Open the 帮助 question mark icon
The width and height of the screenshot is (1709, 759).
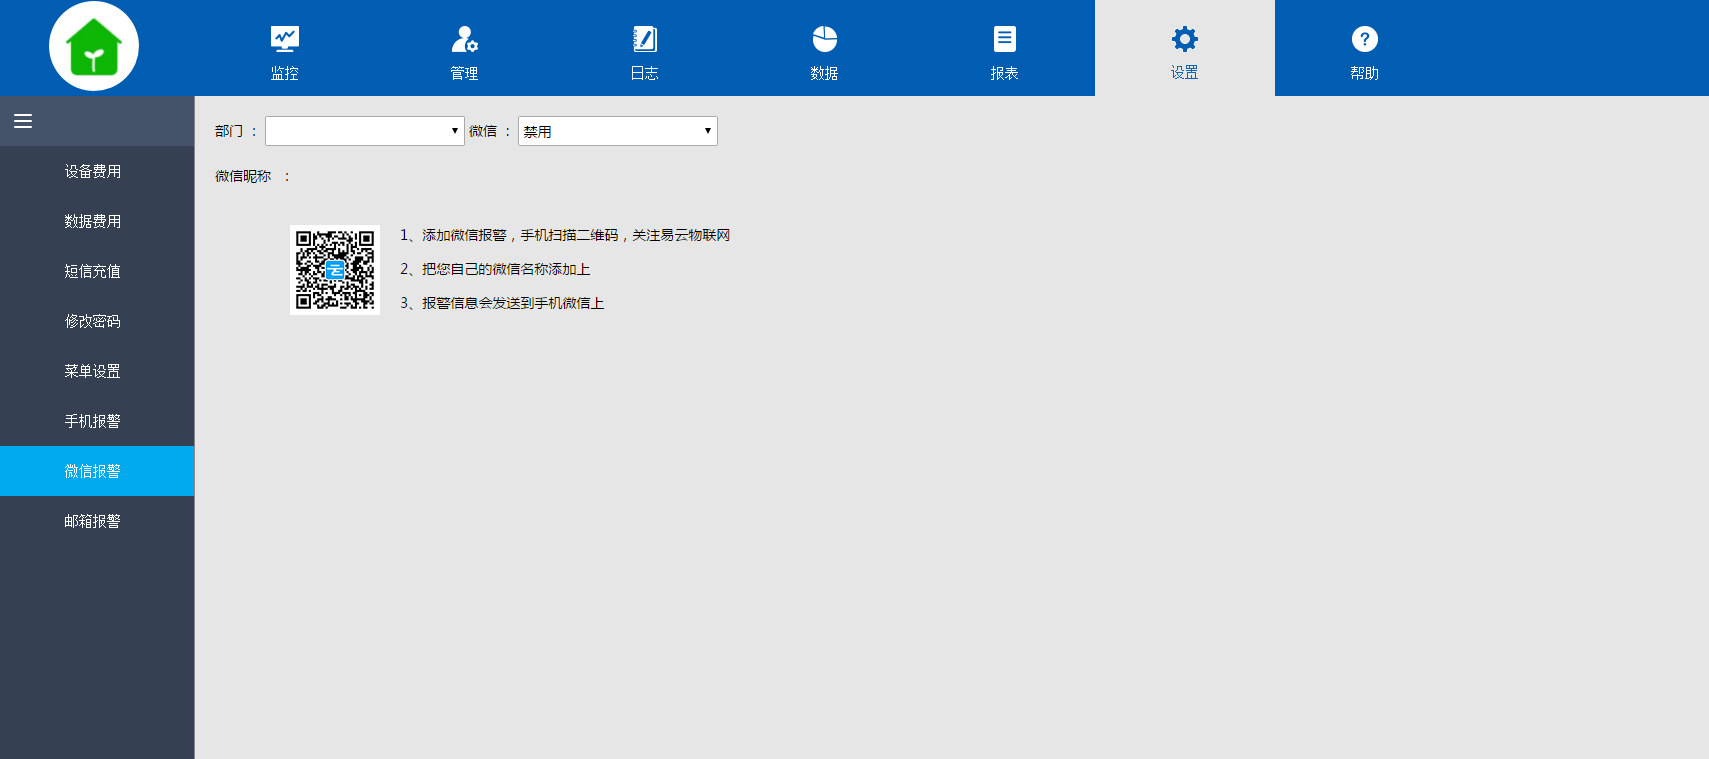pyautogui.click(x=1365, y=39)
